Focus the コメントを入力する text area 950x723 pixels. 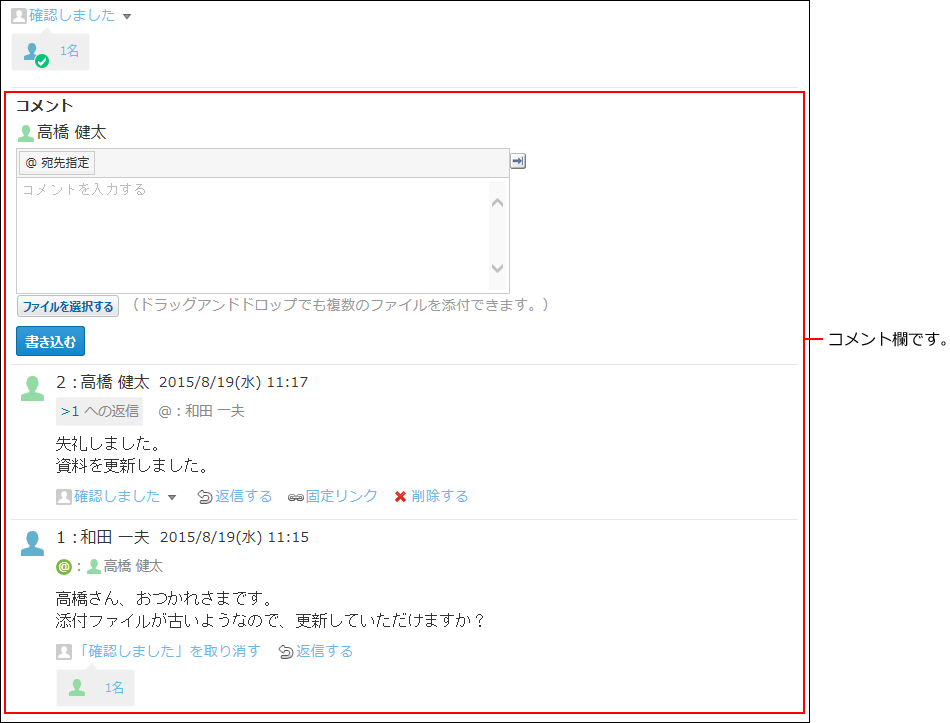click(254, 235)
